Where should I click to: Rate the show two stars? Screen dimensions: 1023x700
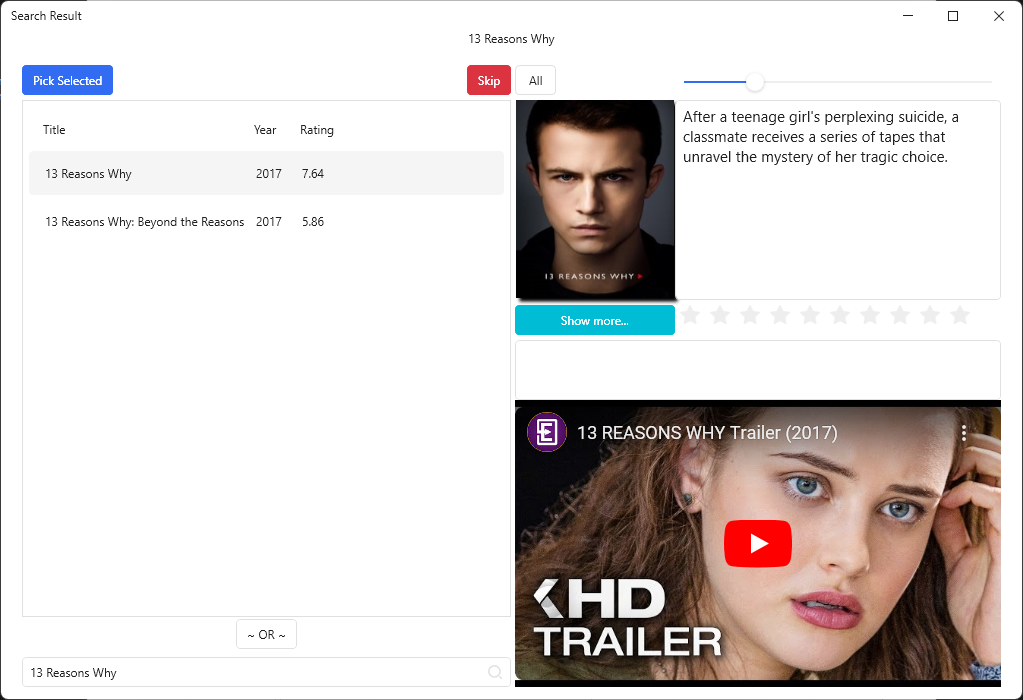[720, 316]
